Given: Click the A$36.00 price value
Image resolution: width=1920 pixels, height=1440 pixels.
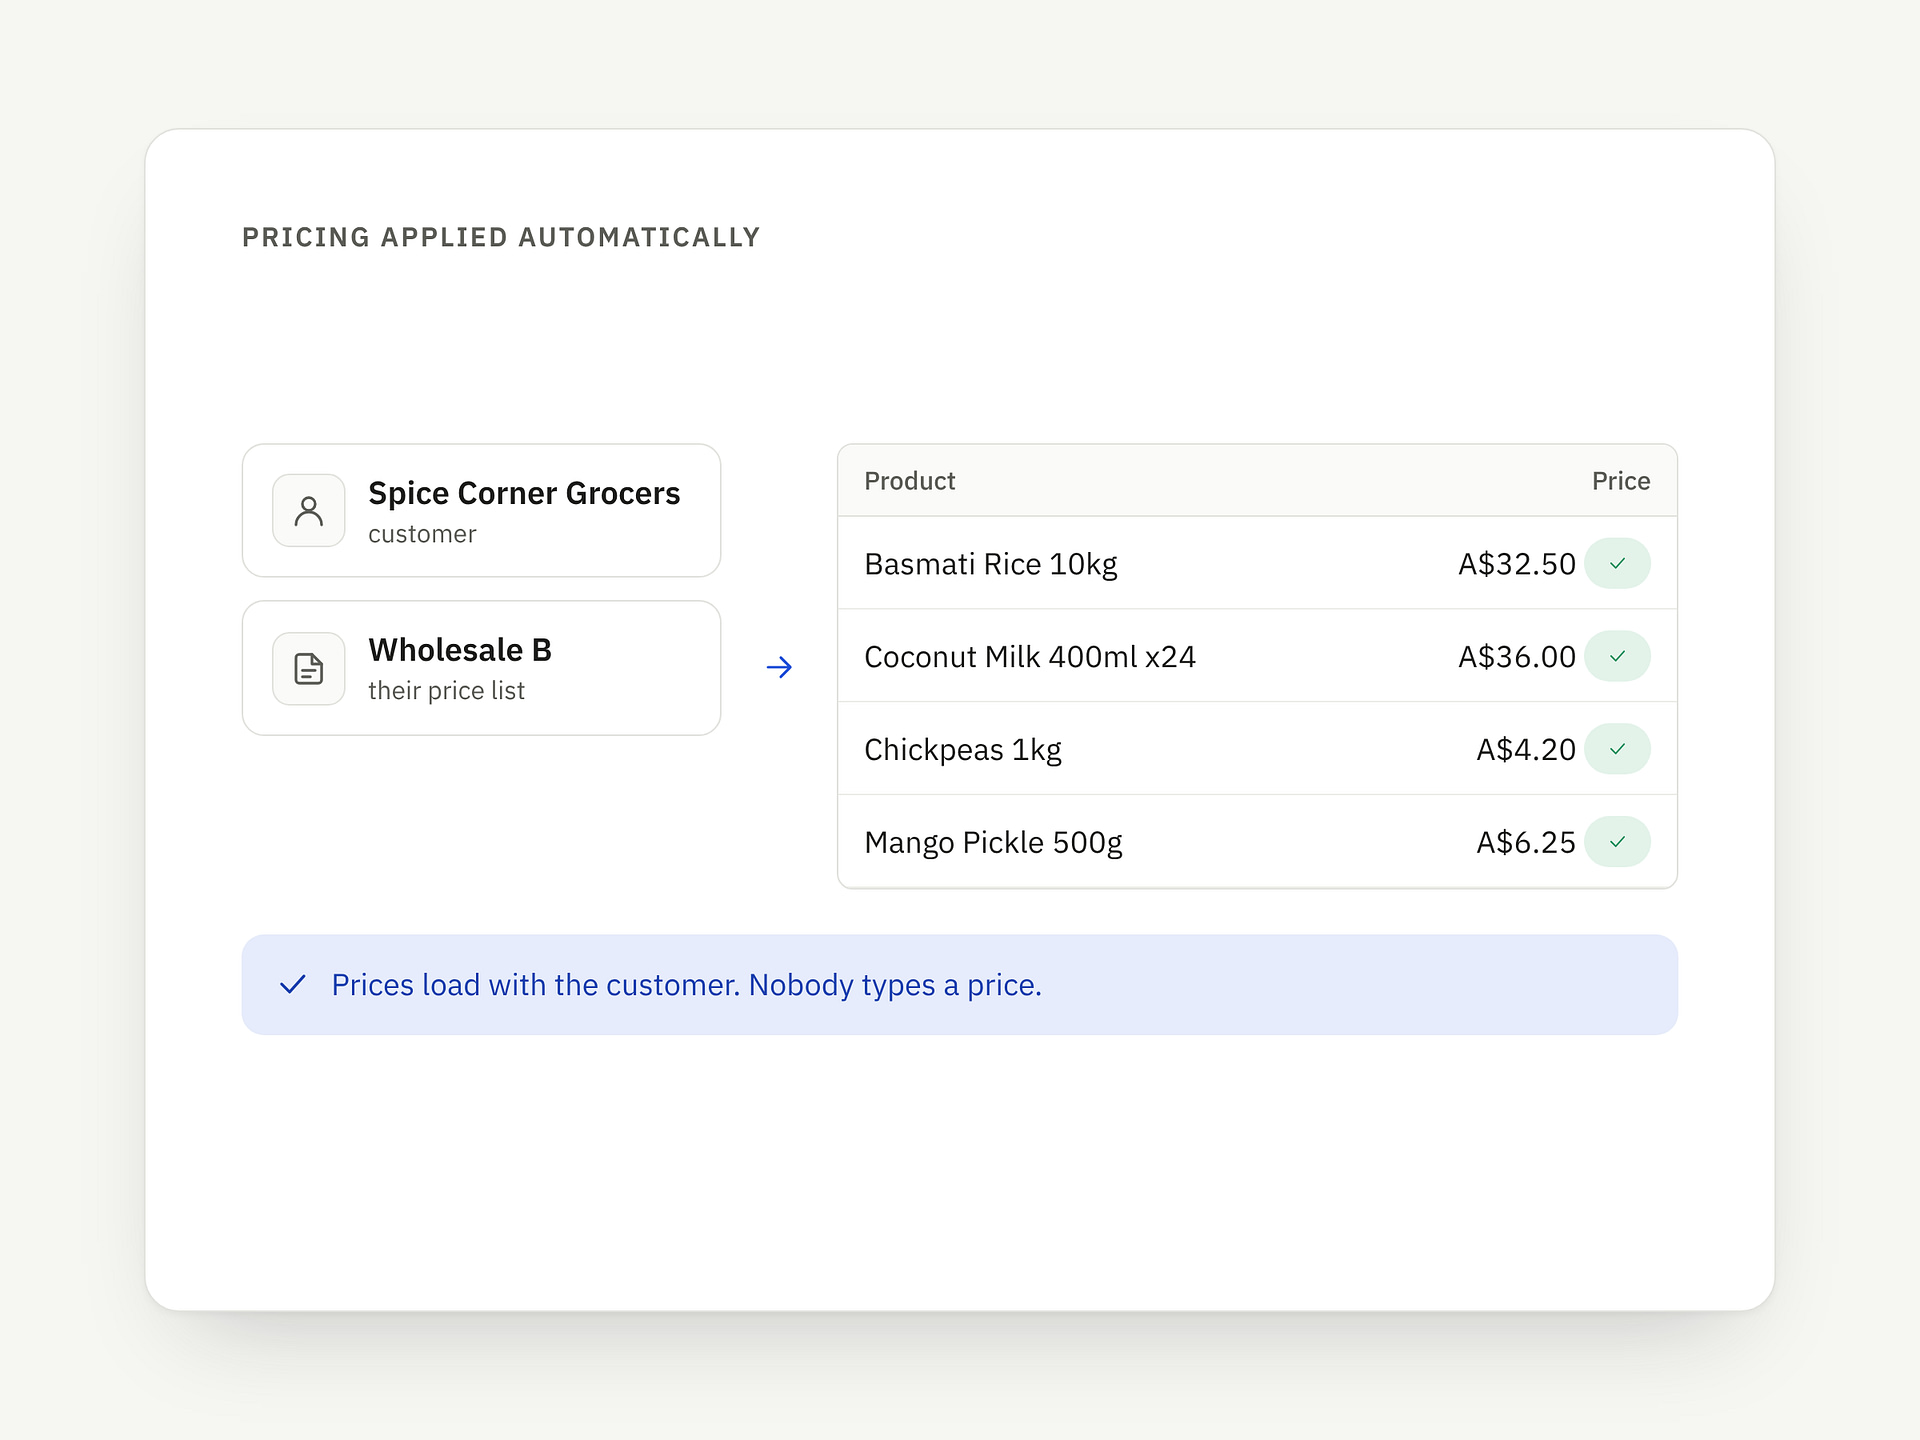Looking at the screenshot, I should click(x=1517, y=657).
